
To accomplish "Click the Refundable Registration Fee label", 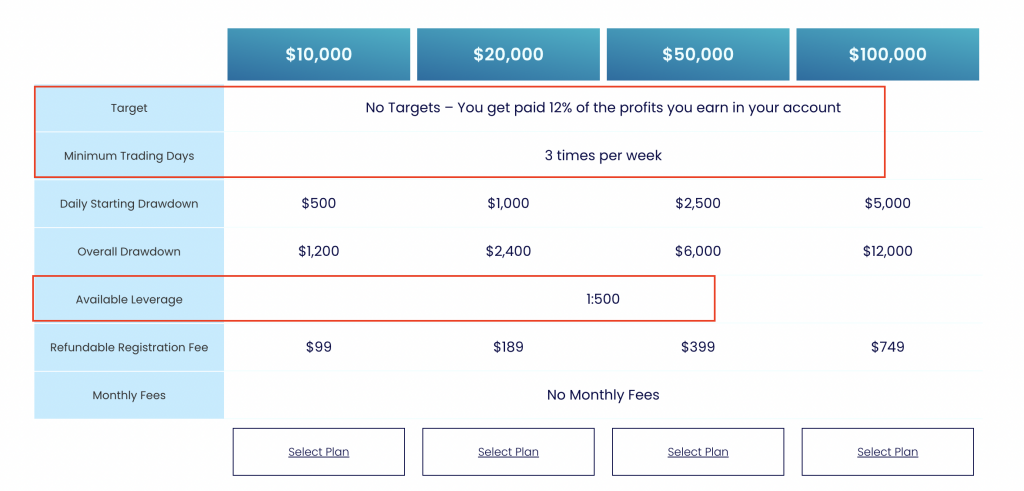I will click(x=129, y=347).
